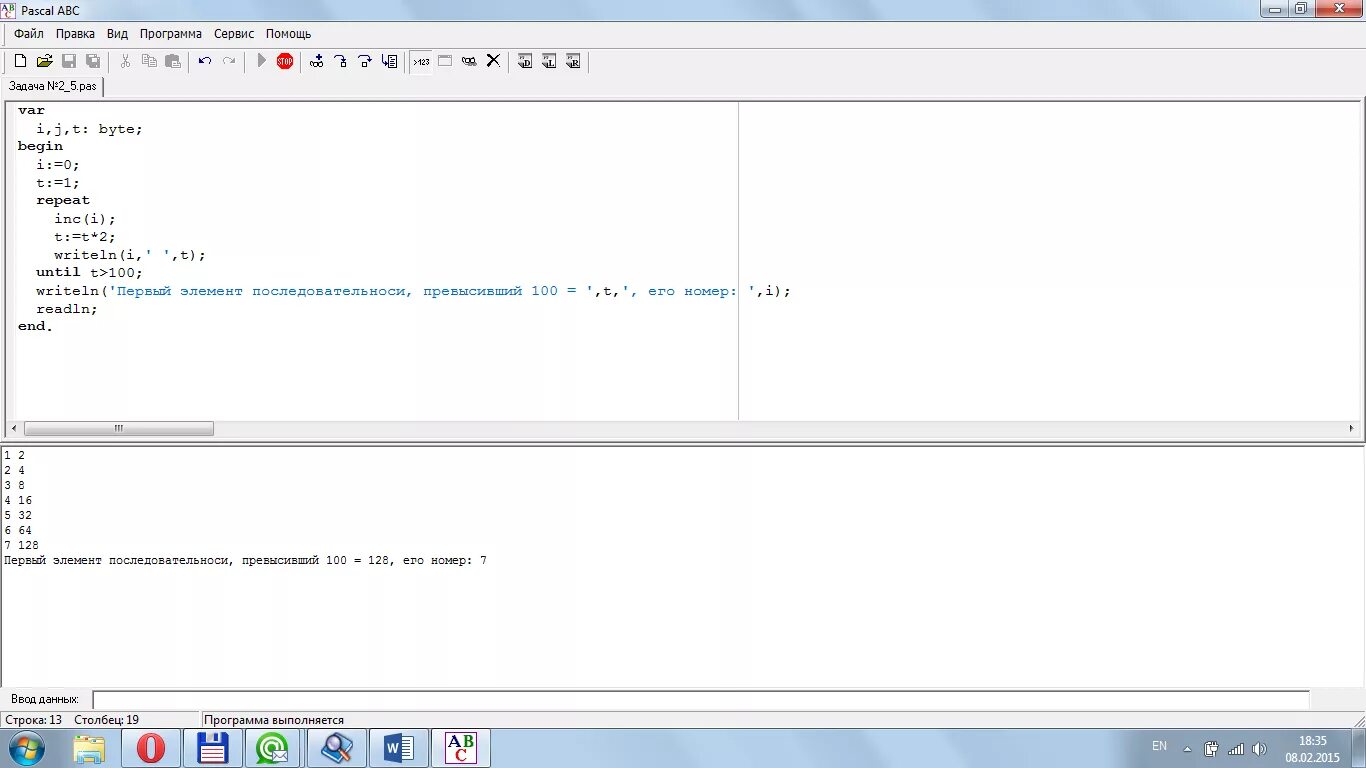This screenshot has height=768, width=1366.
Task: Show hidden tray icons arrow
Action: pos(1187,748)
